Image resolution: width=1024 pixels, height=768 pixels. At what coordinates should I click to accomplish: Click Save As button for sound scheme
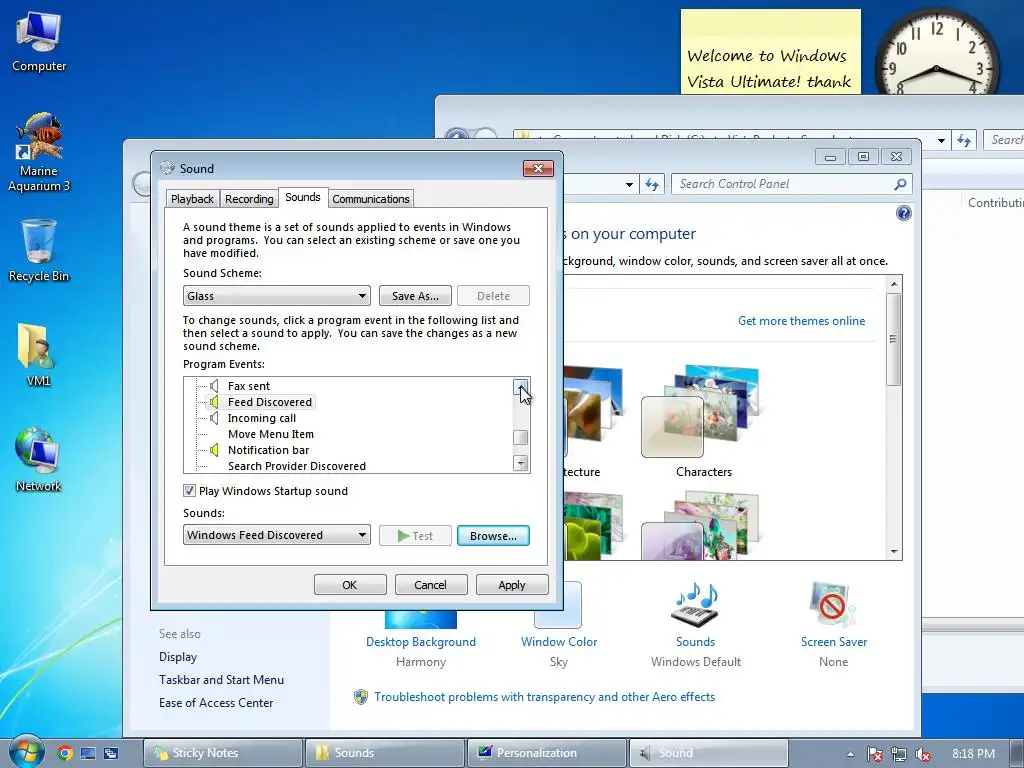point(415,296)
